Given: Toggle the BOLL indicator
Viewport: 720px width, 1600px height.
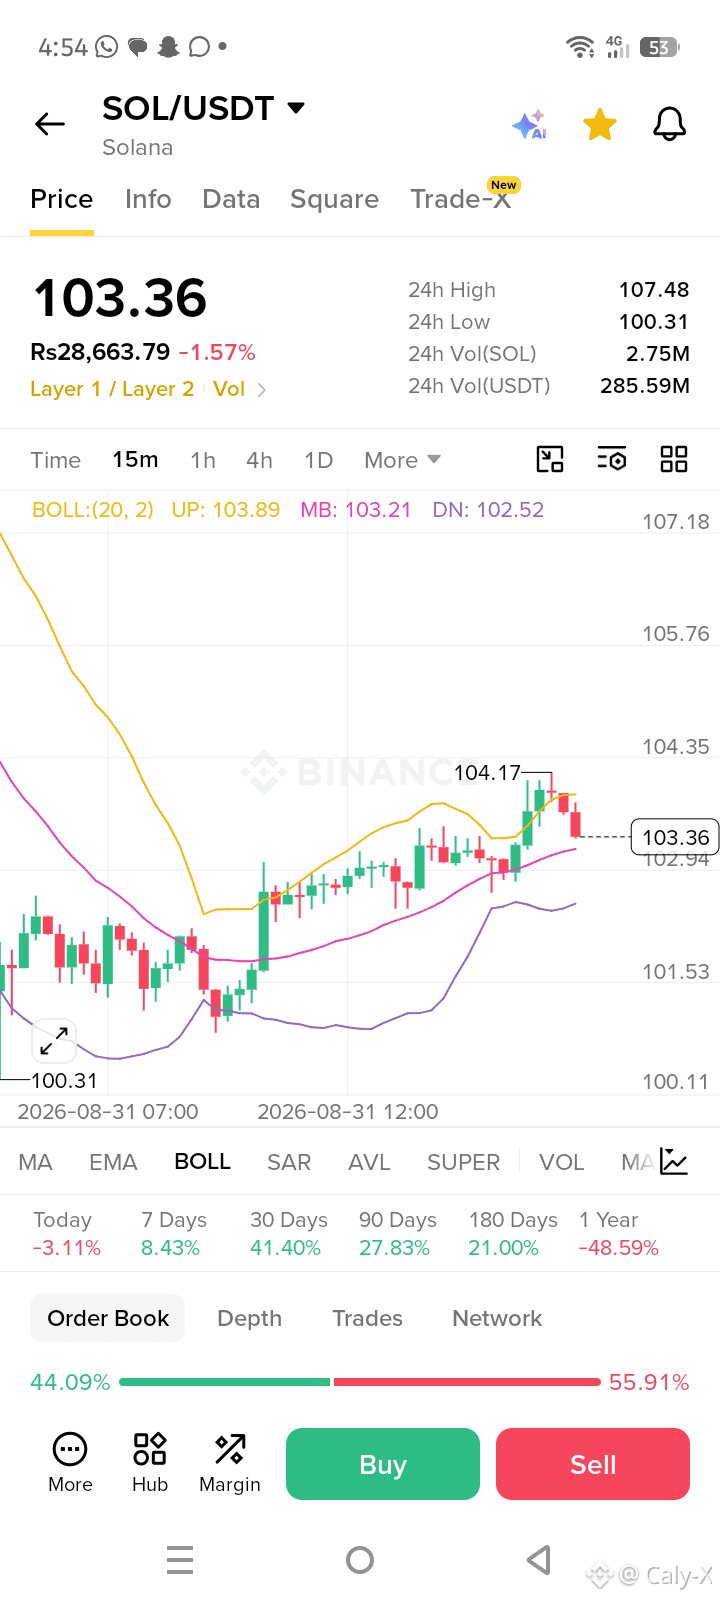Looking at the screenshot, I should [x=202, y=1162].
